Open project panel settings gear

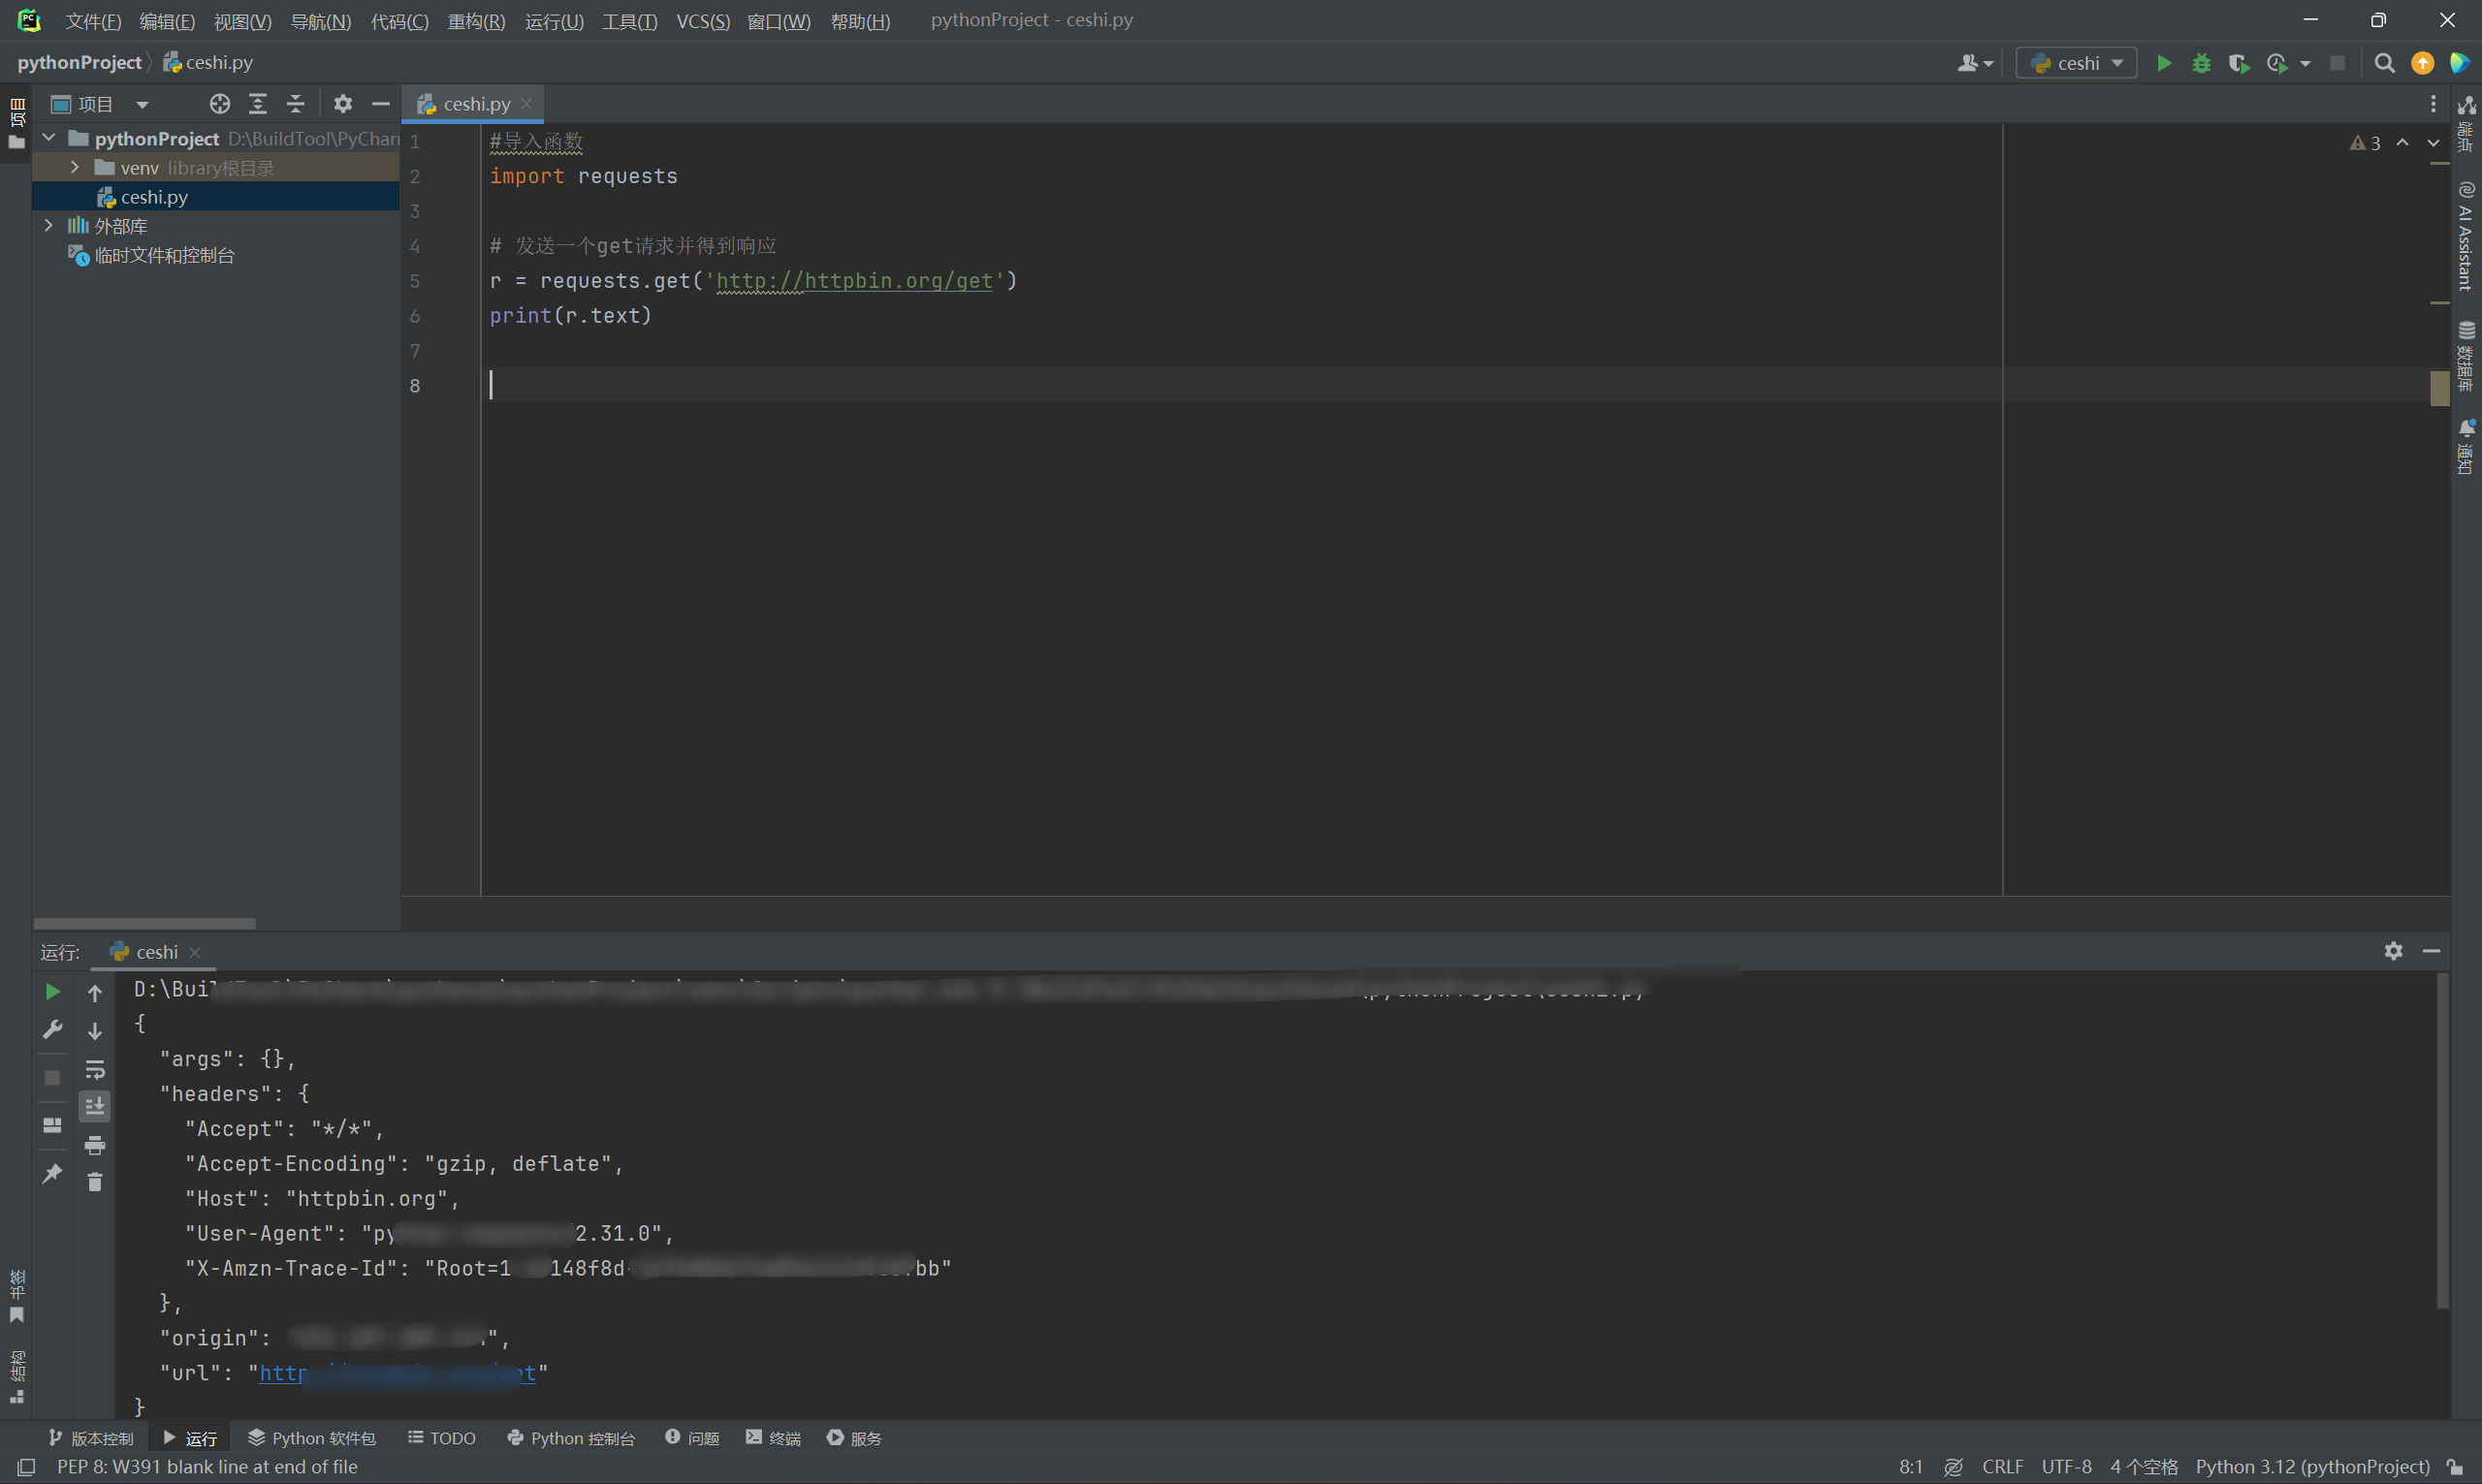pos(343,104)
